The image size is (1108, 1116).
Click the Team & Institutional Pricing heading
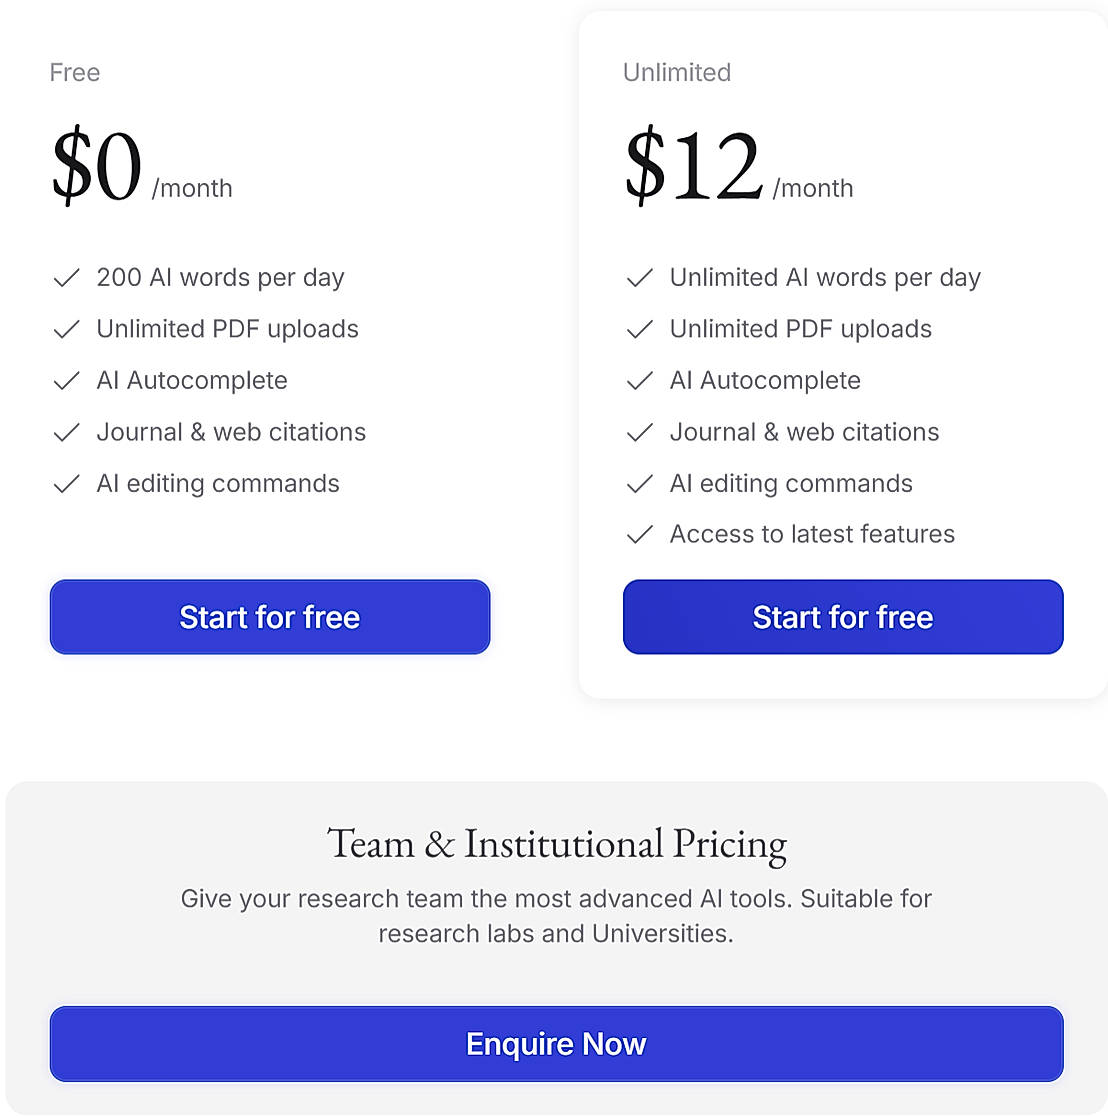(x=556, y=844)
